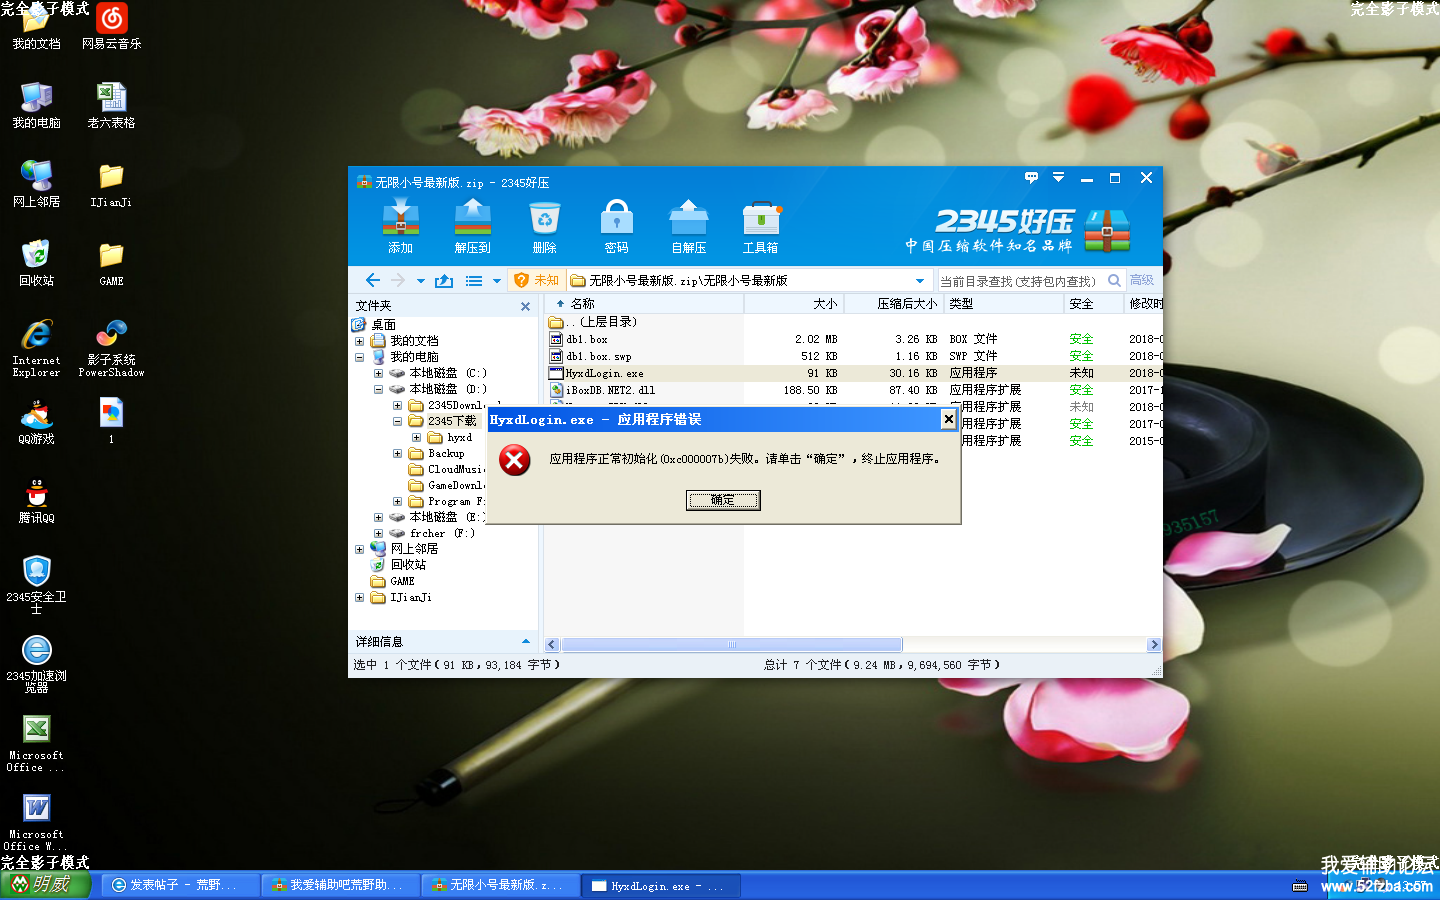1440x900 pixels.
Task: Expand 我的文档 in folder tree
Action: pyautogui.click(x=359, y=342)
